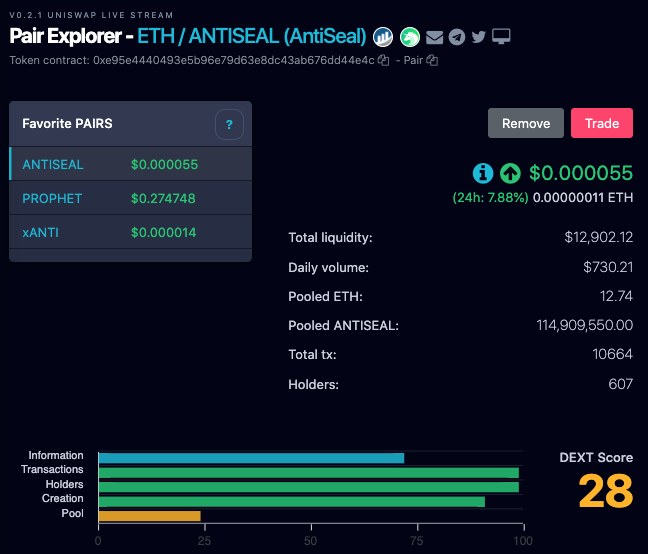Click Pooled ANTISEAL value 114,909,550.00
This screenshot has width=648, height=554.
click(x=584, y=325)
